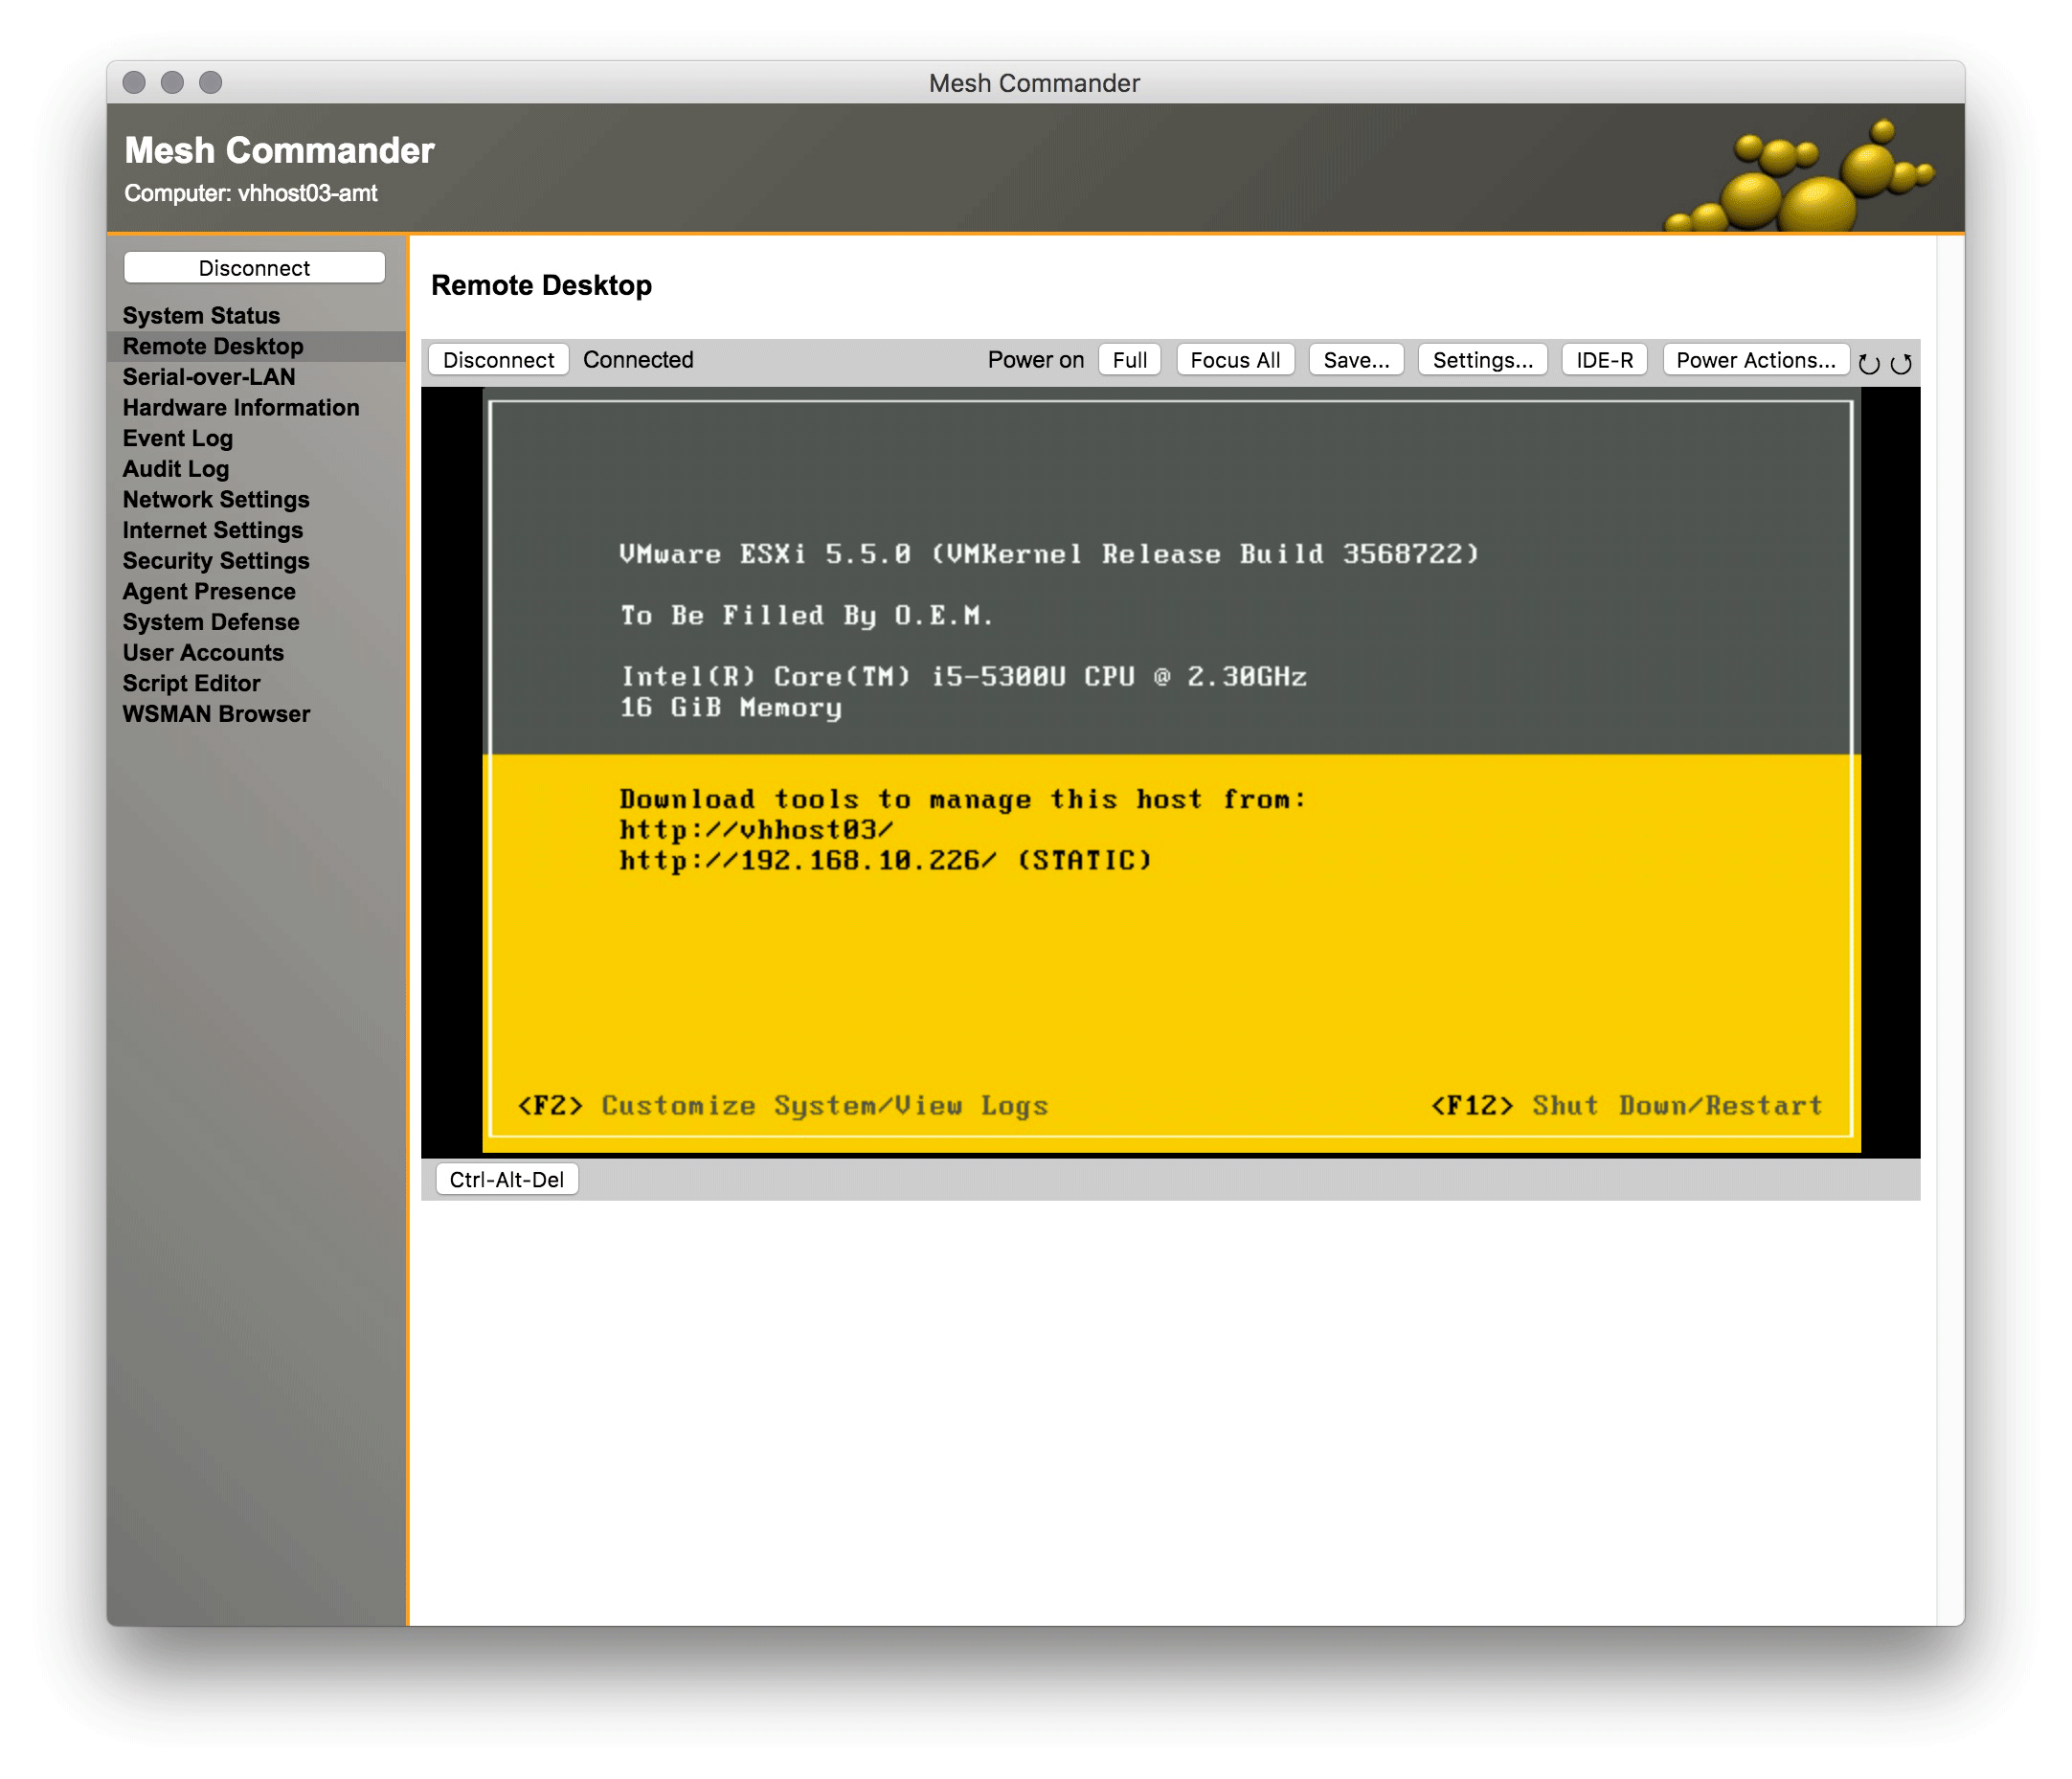Click the 'To Be Filled By O.E.M.' line
Screen dimensions: 2072x1779
807,615
